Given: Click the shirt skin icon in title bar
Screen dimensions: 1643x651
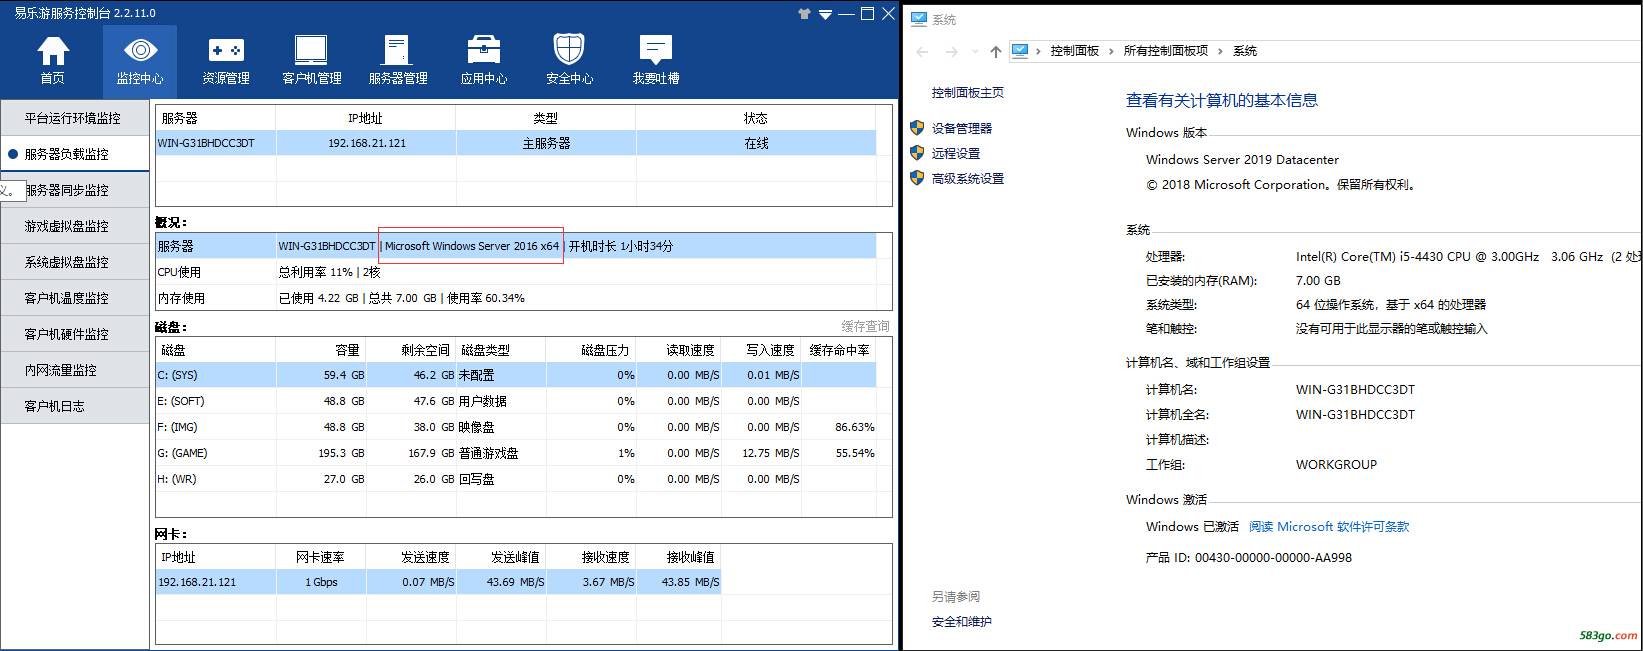Looking at the screenshot, I should 805,14.
